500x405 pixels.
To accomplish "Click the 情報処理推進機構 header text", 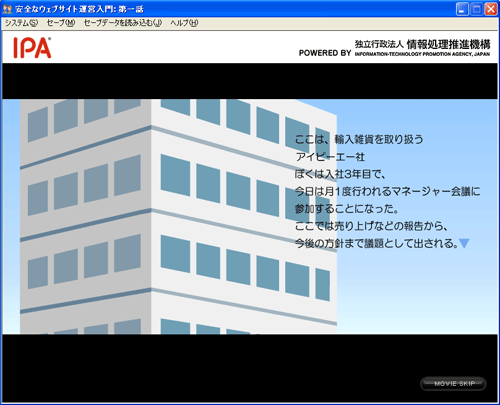I will click(448, 44).
